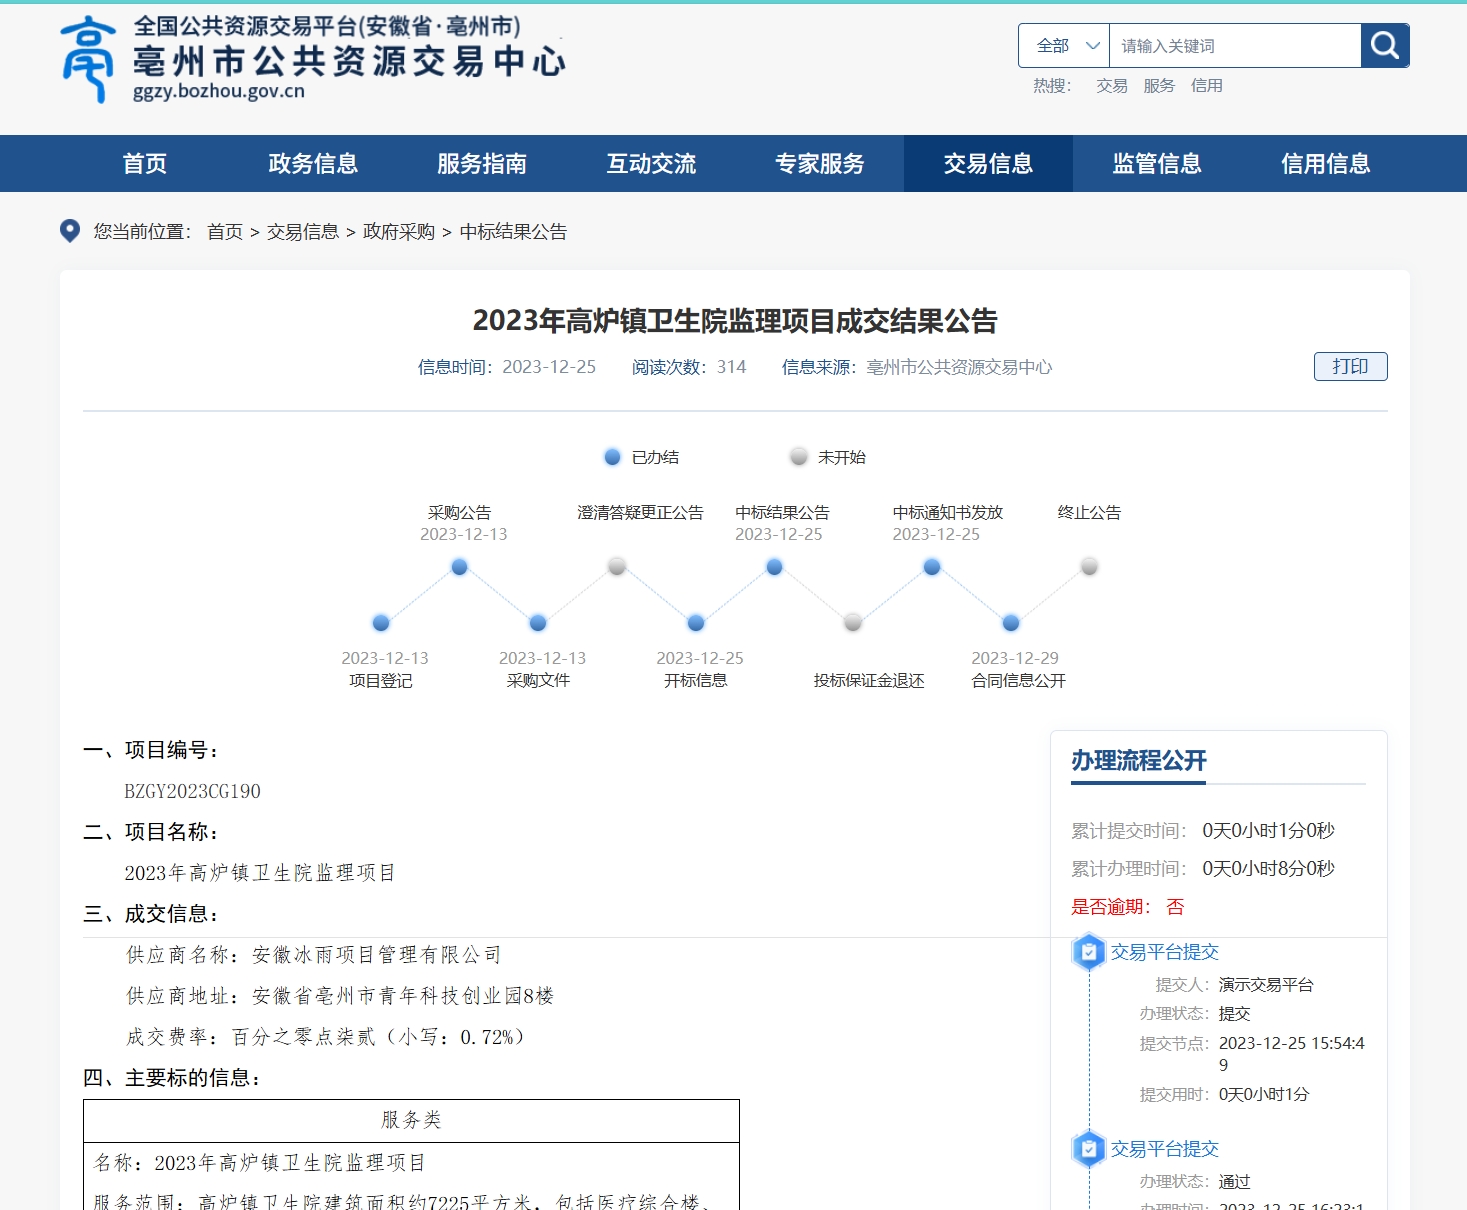
Task: Open the 互动交流 navigation menu item
Action: click(651, 164)
